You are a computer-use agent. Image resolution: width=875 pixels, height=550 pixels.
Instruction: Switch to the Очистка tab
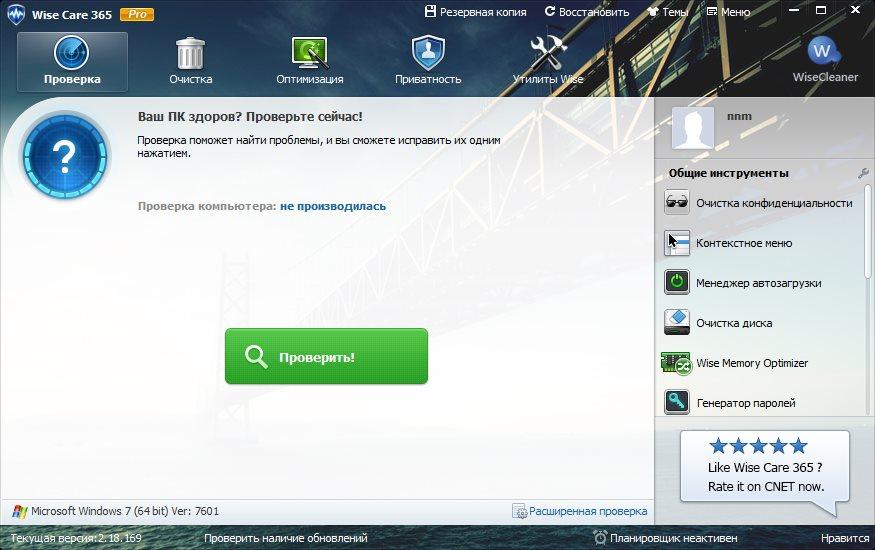(190, 61)
